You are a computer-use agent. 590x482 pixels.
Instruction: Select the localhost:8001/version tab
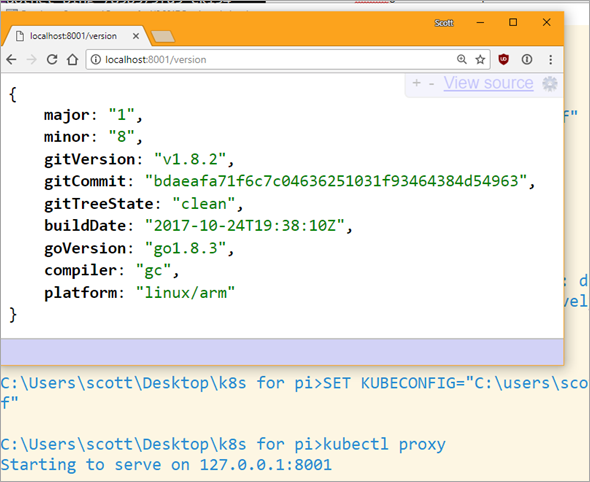pos(73,36)
